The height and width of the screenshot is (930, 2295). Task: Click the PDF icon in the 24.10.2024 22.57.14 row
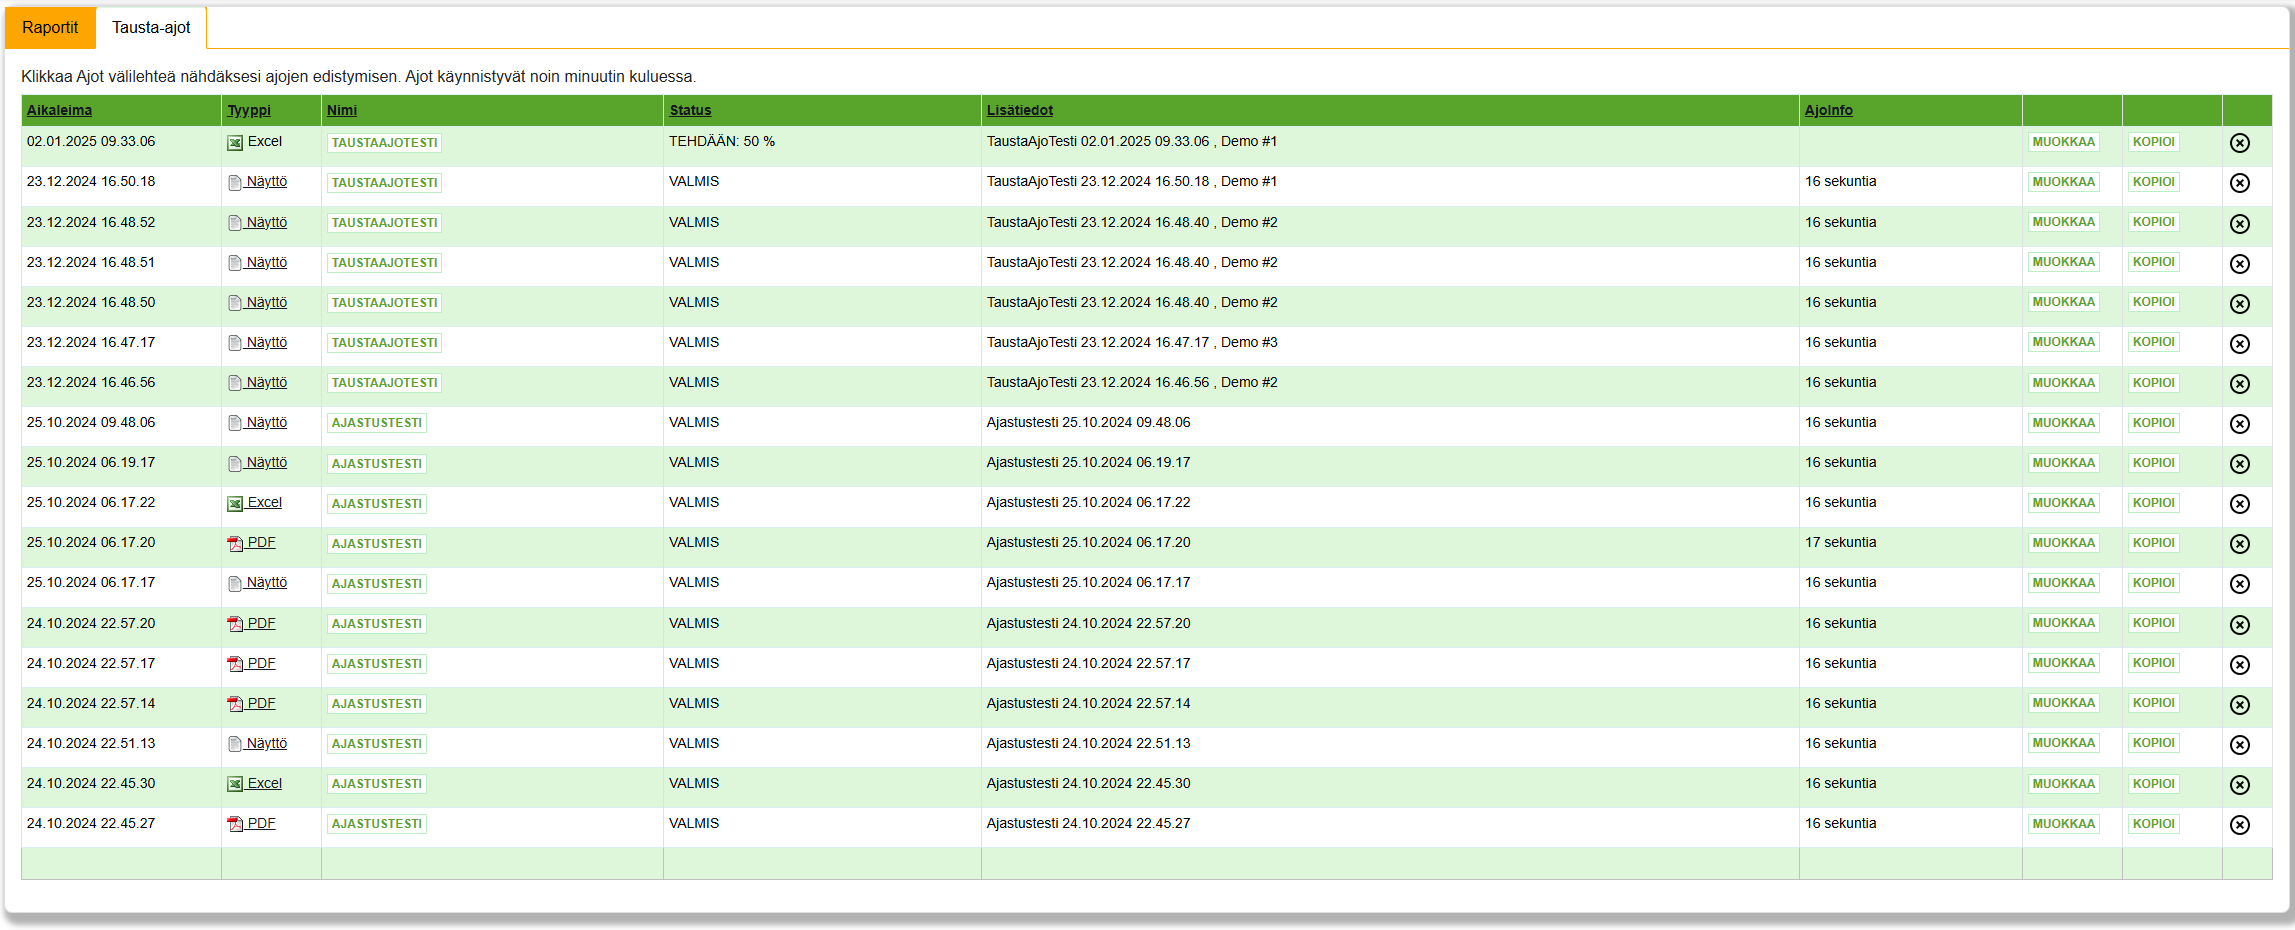click(x=235, y=704)
